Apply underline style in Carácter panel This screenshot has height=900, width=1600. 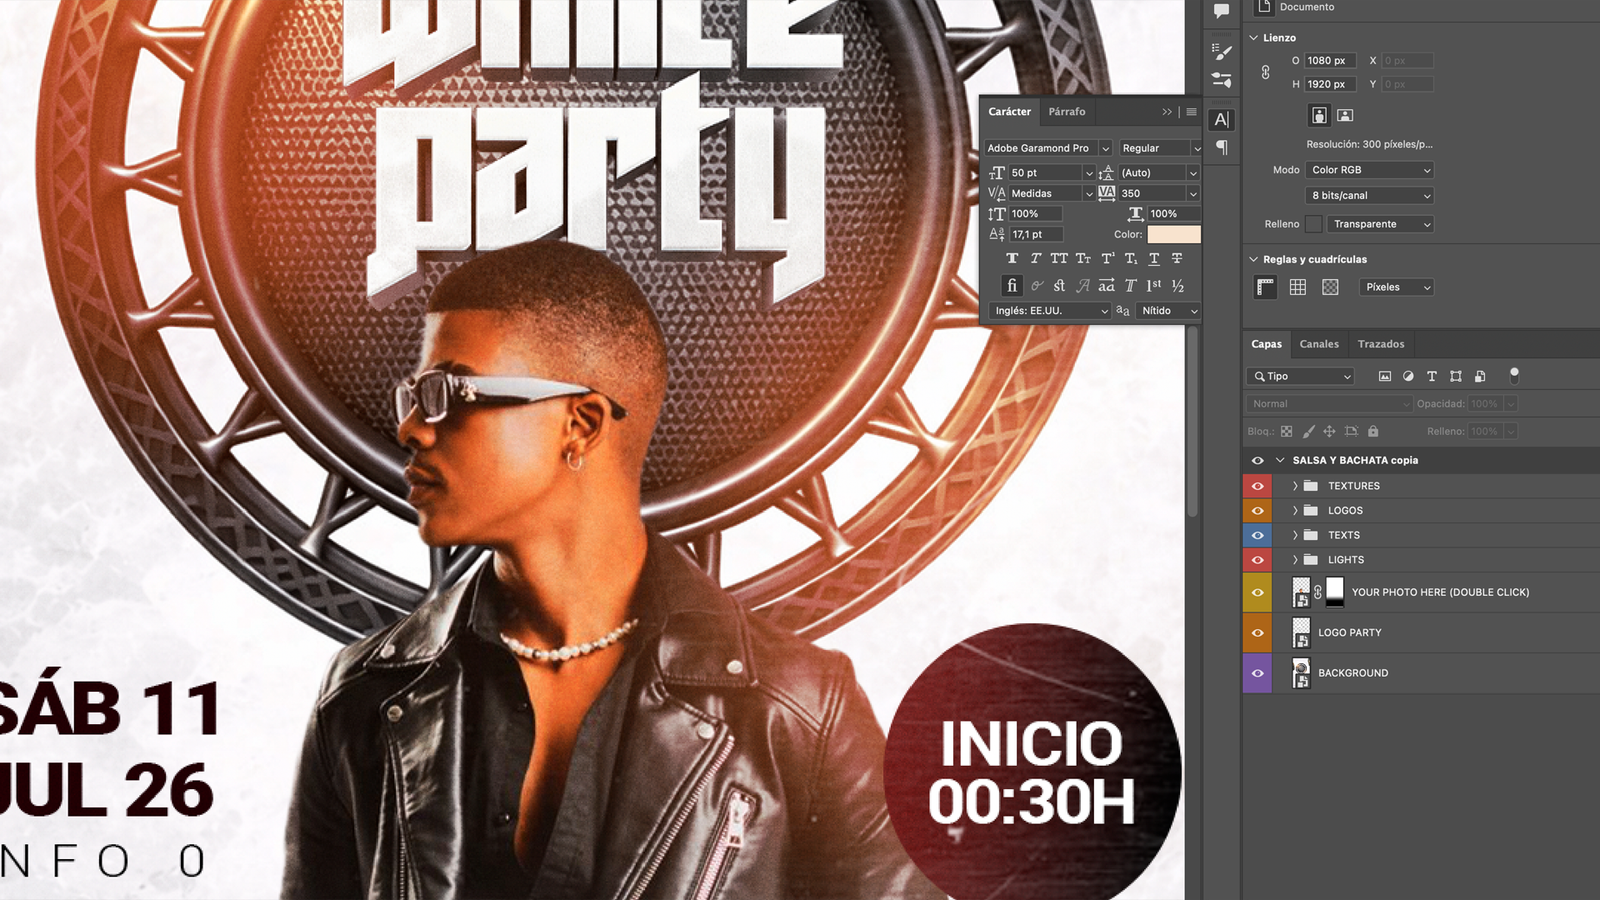1154,259
